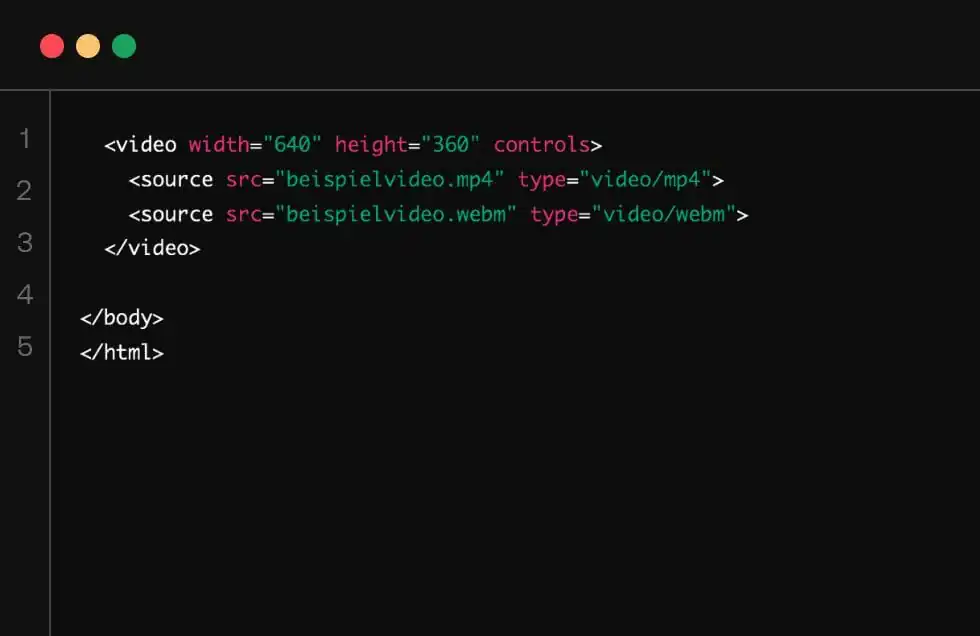Click the "640" width value
Viewport: 980px width, 636px height.
[292, 144]
